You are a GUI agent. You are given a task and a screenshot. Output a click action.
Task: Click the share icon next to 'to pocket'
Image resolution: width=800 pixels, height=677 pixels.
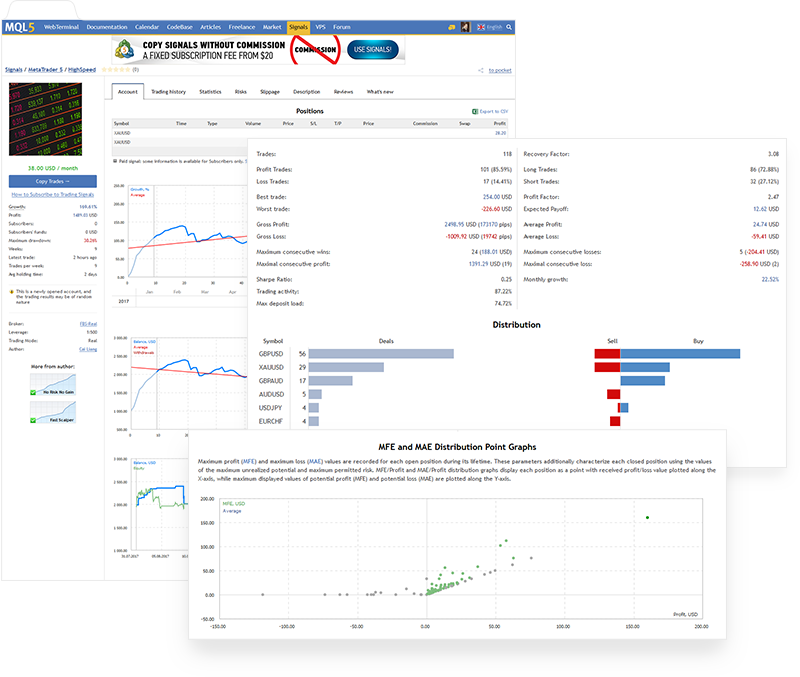480,70
